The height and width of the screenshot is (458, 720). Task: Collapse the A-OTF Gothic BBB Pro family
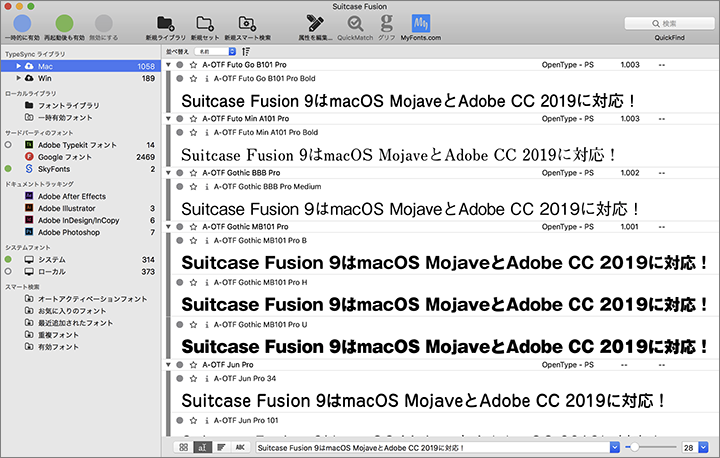(169, 173)
